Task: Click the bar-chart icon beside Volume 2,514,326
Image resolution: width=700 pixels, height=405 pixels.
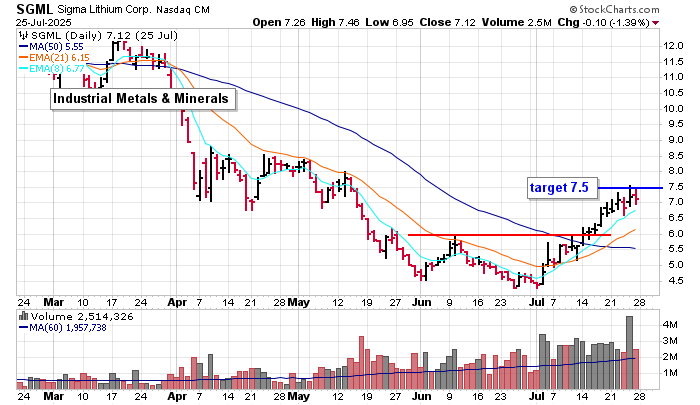Action: [23, 317]
